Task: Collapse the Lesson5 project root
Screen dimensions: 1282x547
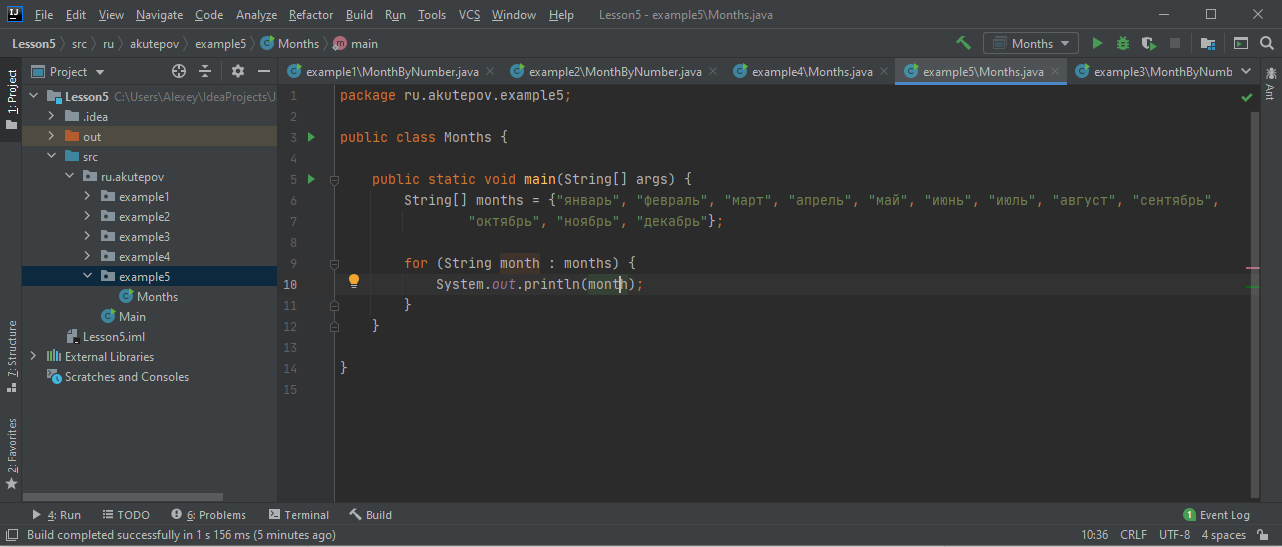Action: (35, 97)
